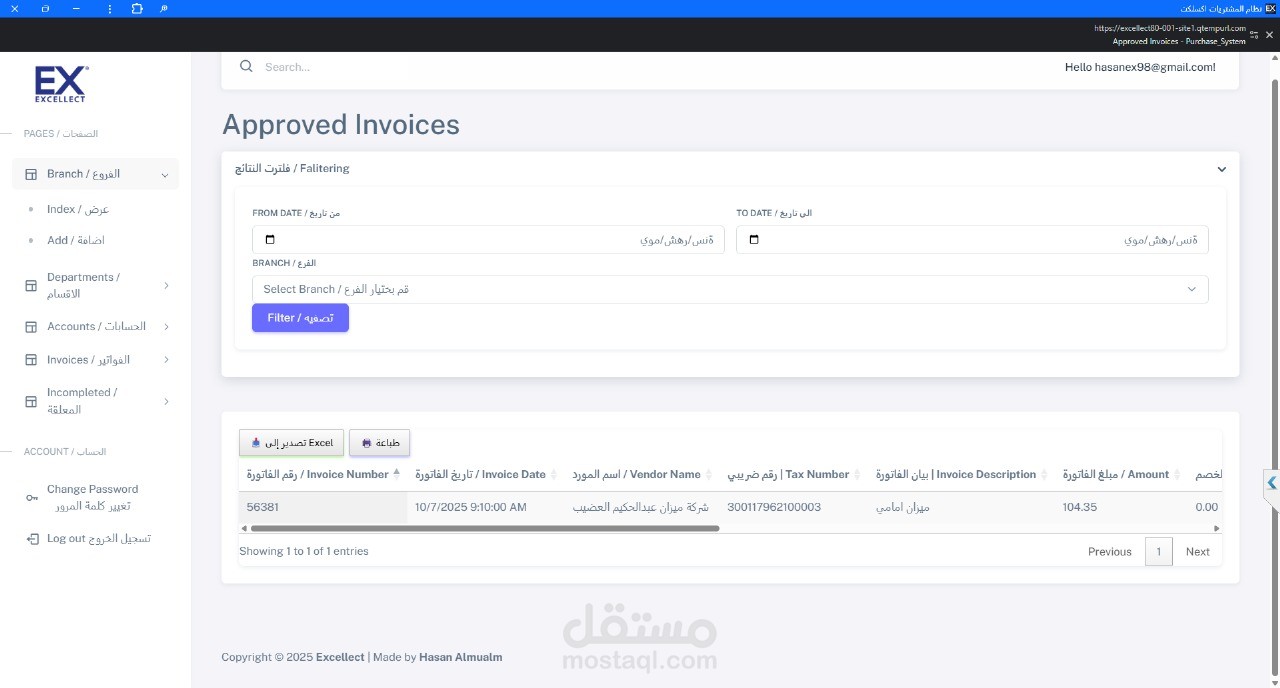Open site settings icon beside the URL
This screenshot has width=1280, height=688.
(1254, 35)
